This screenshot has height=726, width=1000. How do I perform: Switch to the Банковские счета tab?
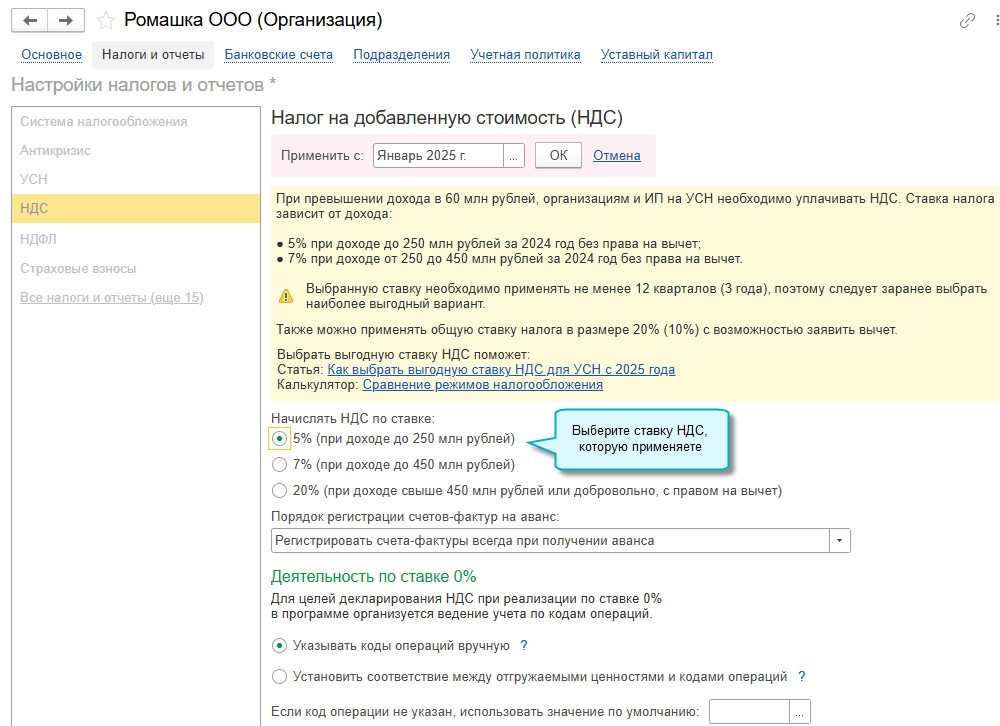tap(278, 55)
